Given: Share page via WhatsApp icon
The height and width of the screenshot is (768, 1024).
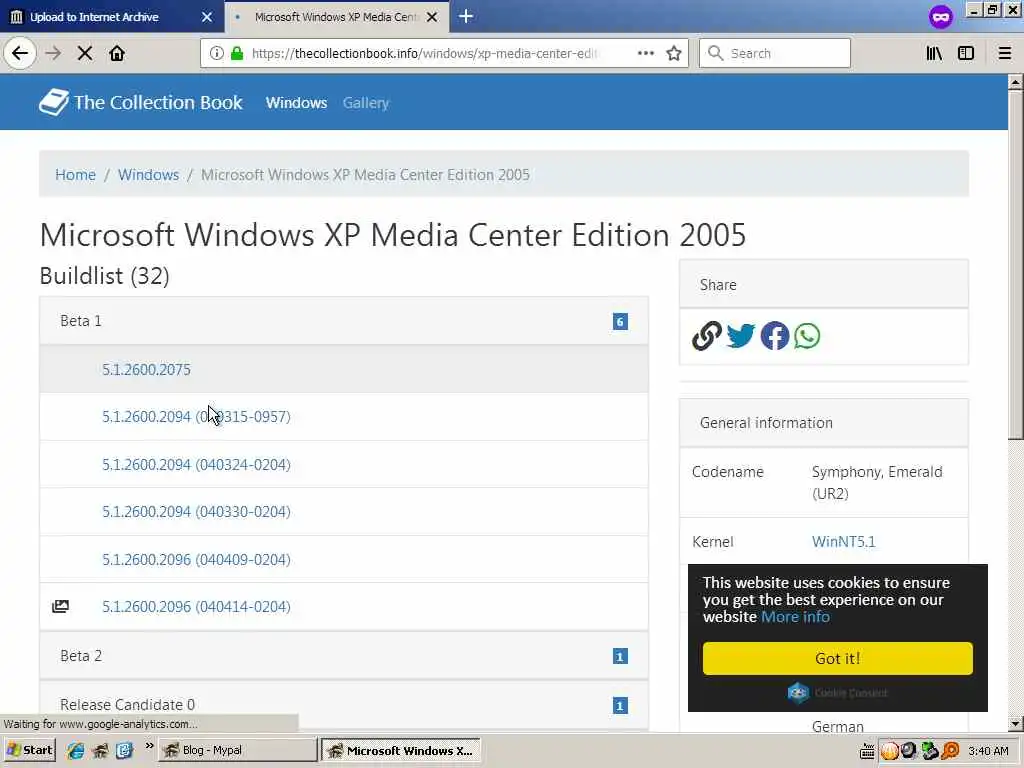Looking at the screenshot, I should coord(807,336).
